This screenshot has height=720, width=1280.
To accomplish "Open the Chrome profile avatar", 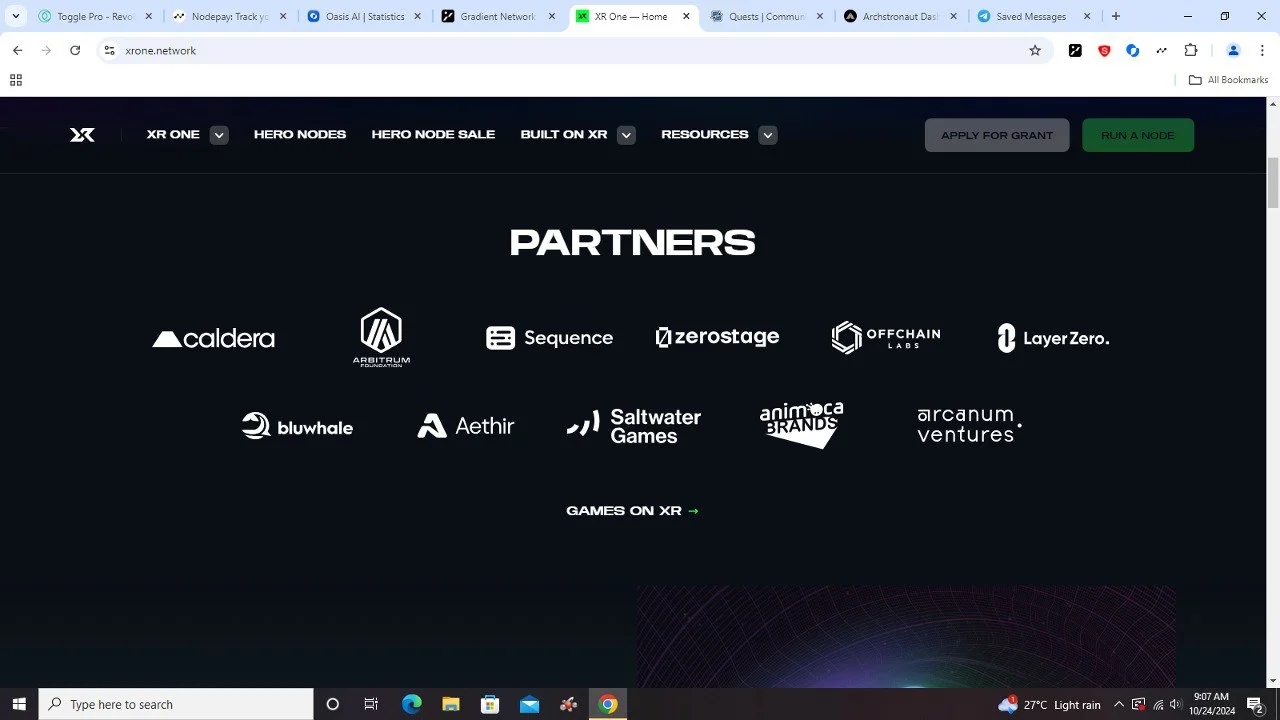I will [1233, 50].
